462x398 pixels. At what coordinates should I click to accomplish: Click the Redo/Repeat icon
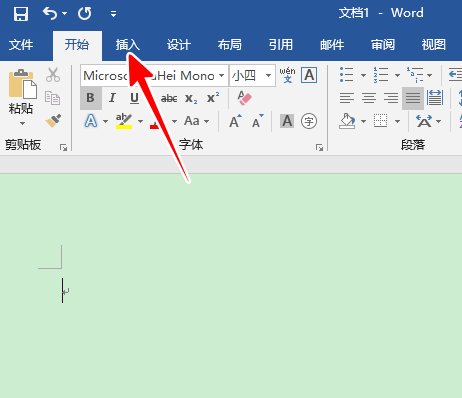coord(84,14)
